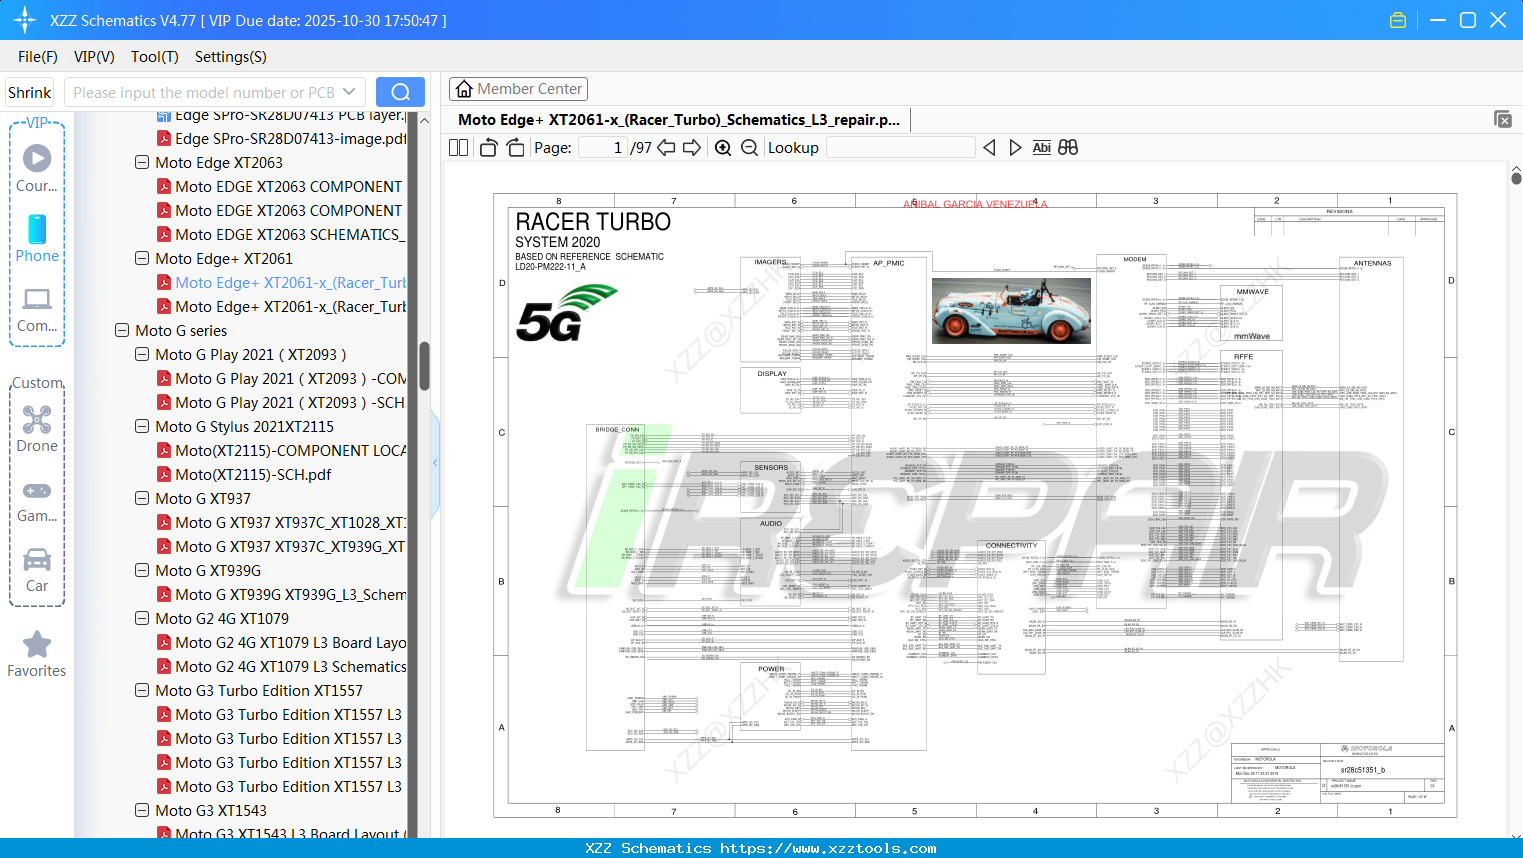Click the Phone icon in the VIP panel
The width and height of the screenshot is (1523, 858).
point(37,229)
